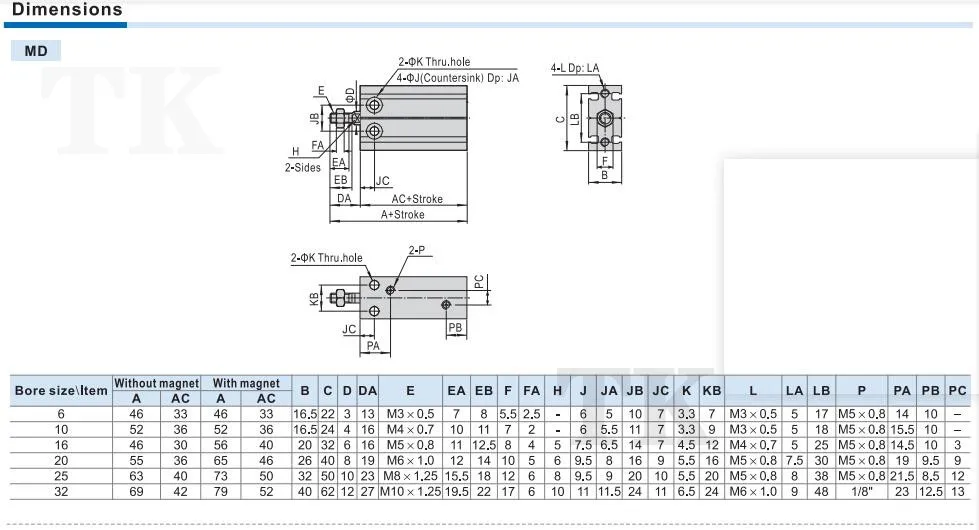Click the 'Without magnet' column header
This screenshot has height=530, width=979.
point(155,383)
